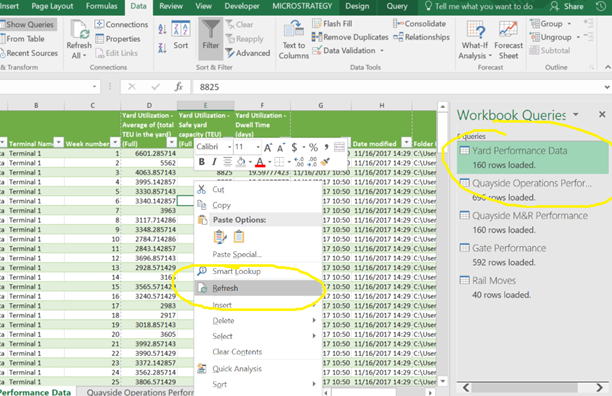Select the Gate Performance query
The image size is (612, 396).
tap(533, 255)
